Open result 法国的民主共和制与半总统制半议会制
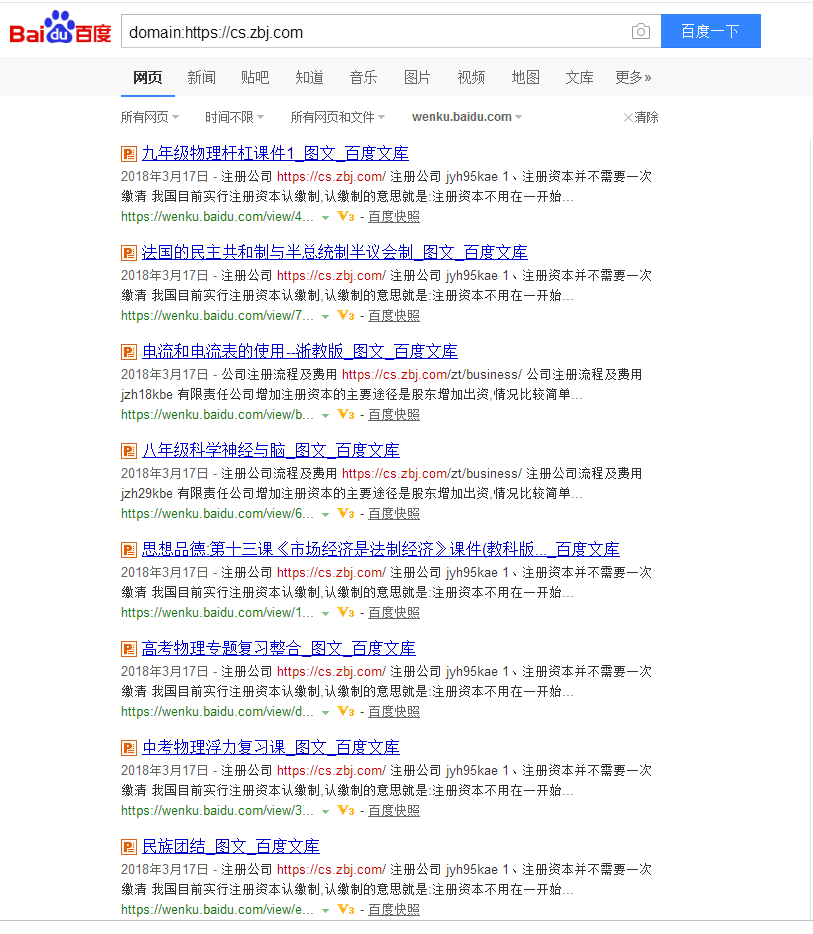 (x=335, y=253)
